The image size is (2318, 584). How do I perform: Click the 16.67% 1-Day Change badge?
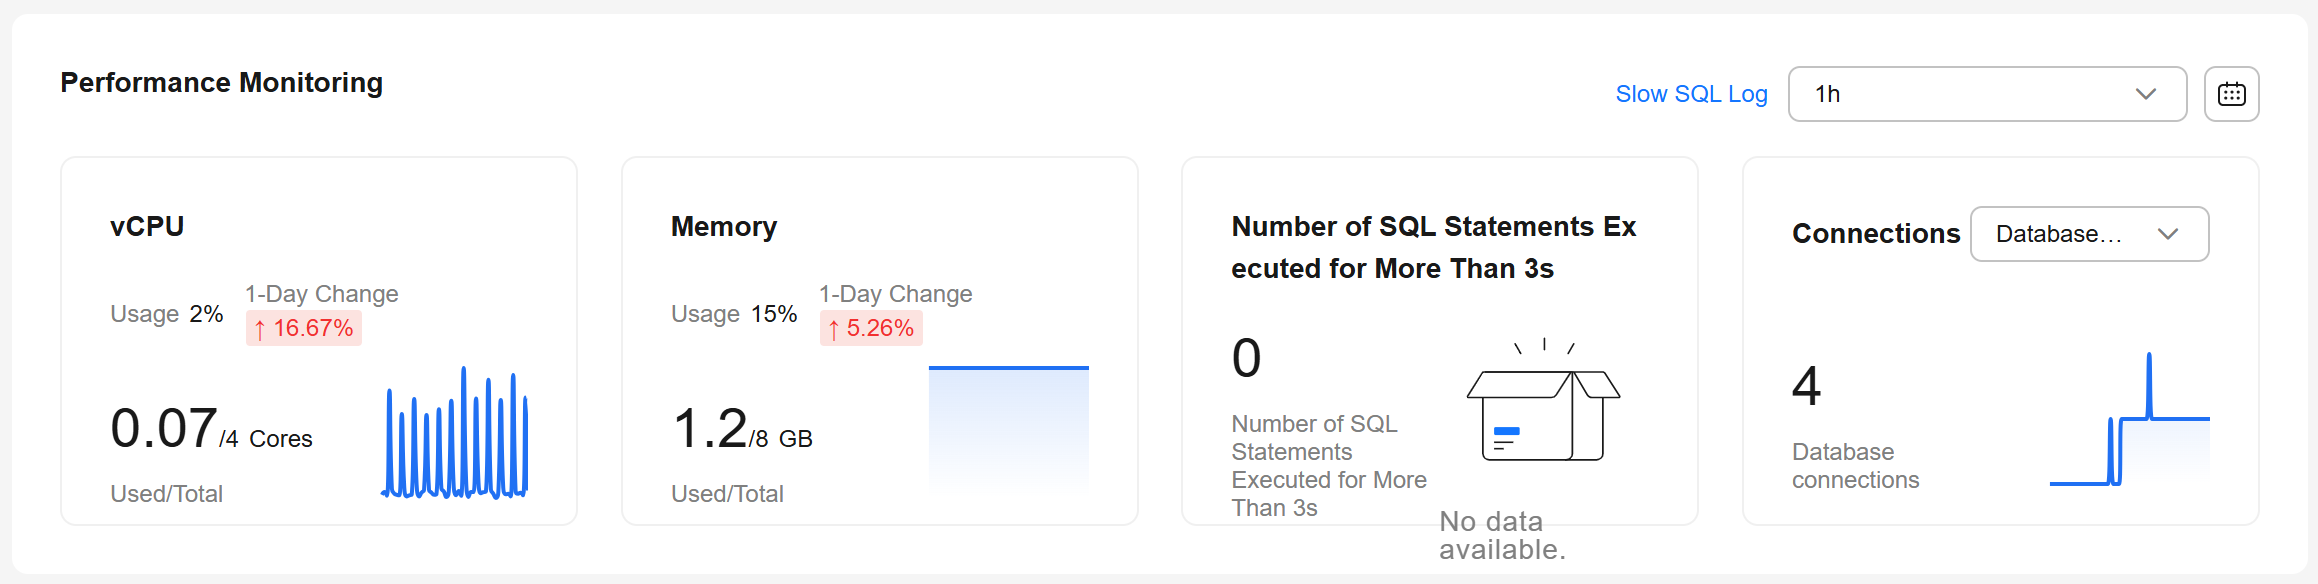tap(304, 328)
